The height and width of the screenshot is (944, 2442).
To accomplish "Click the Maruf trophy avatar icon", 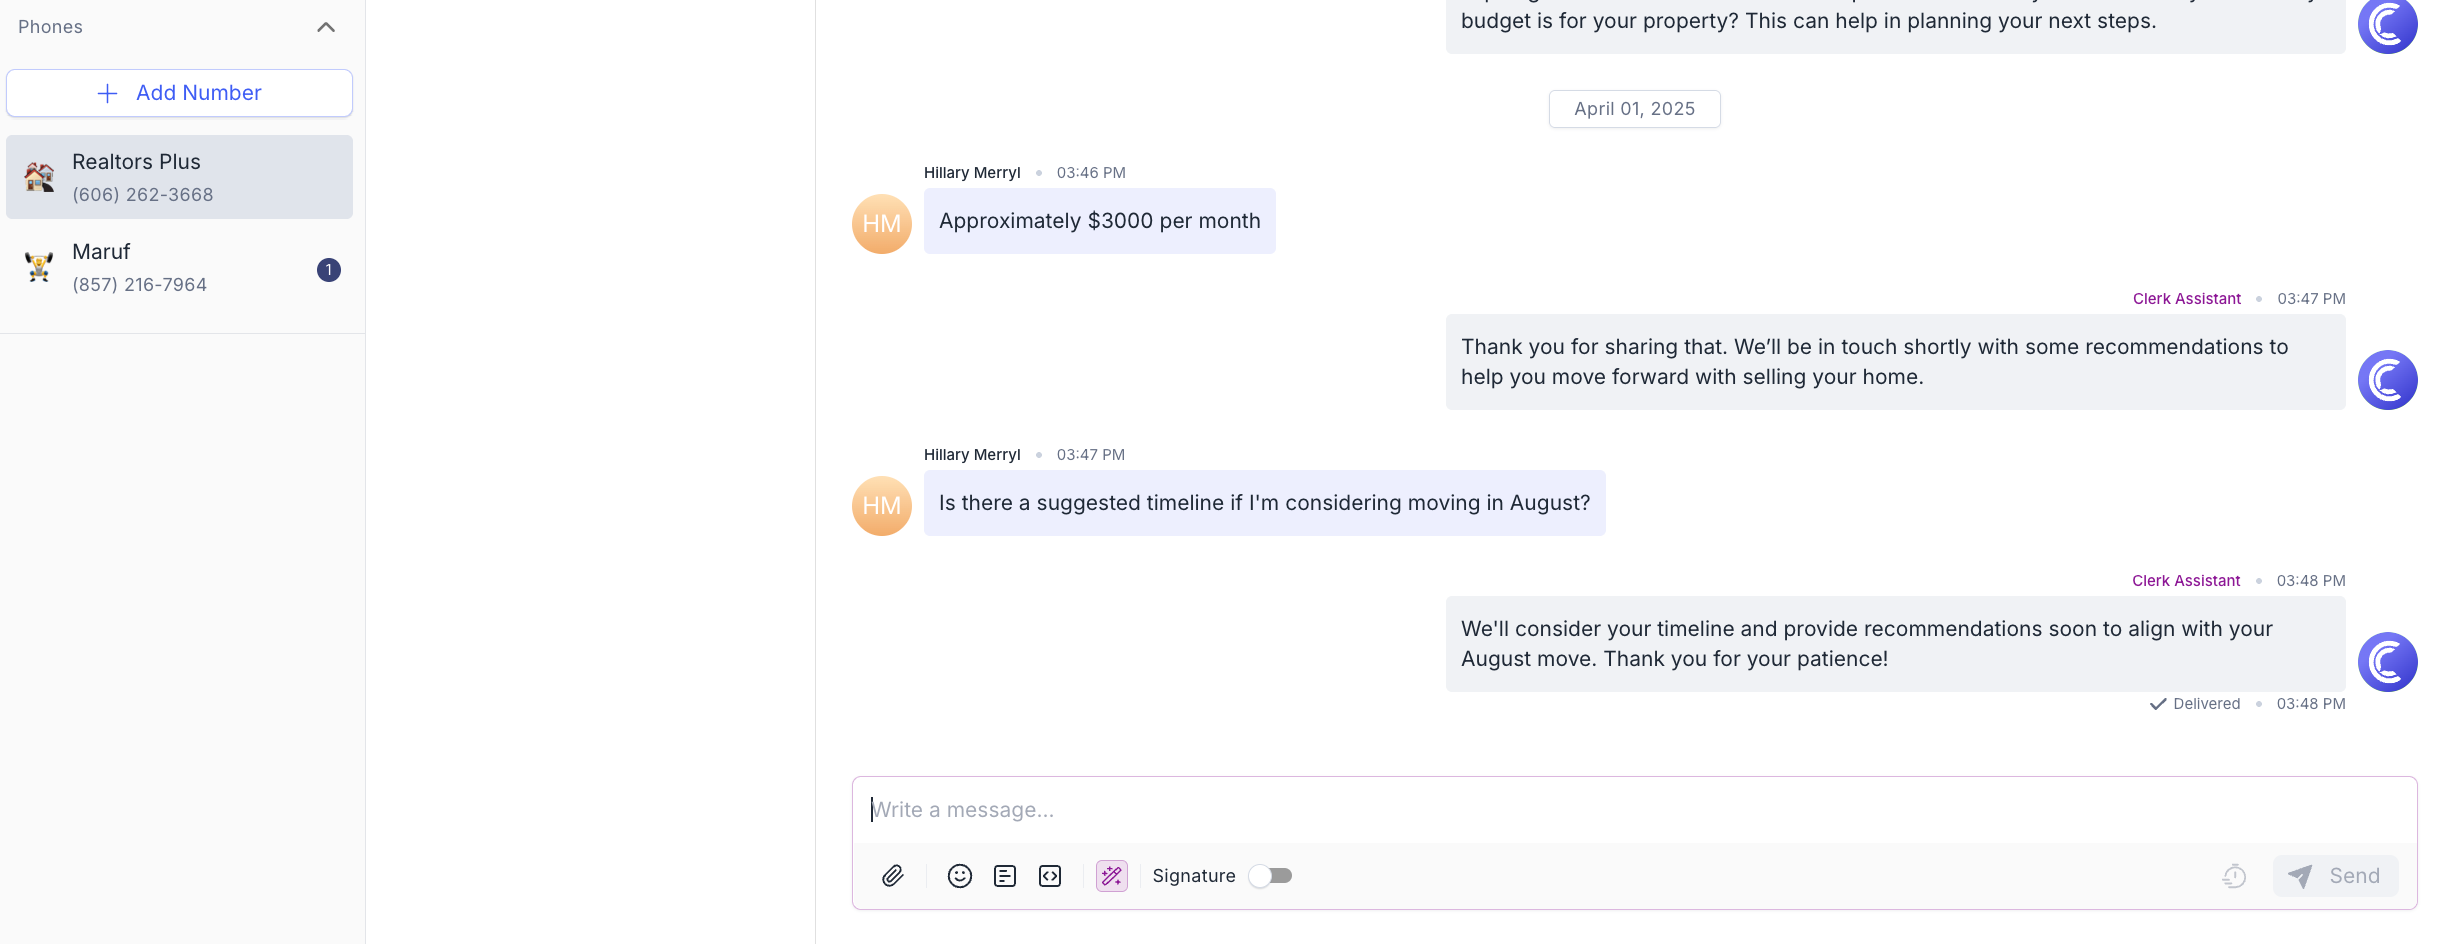I will click(x=39, y=267).
